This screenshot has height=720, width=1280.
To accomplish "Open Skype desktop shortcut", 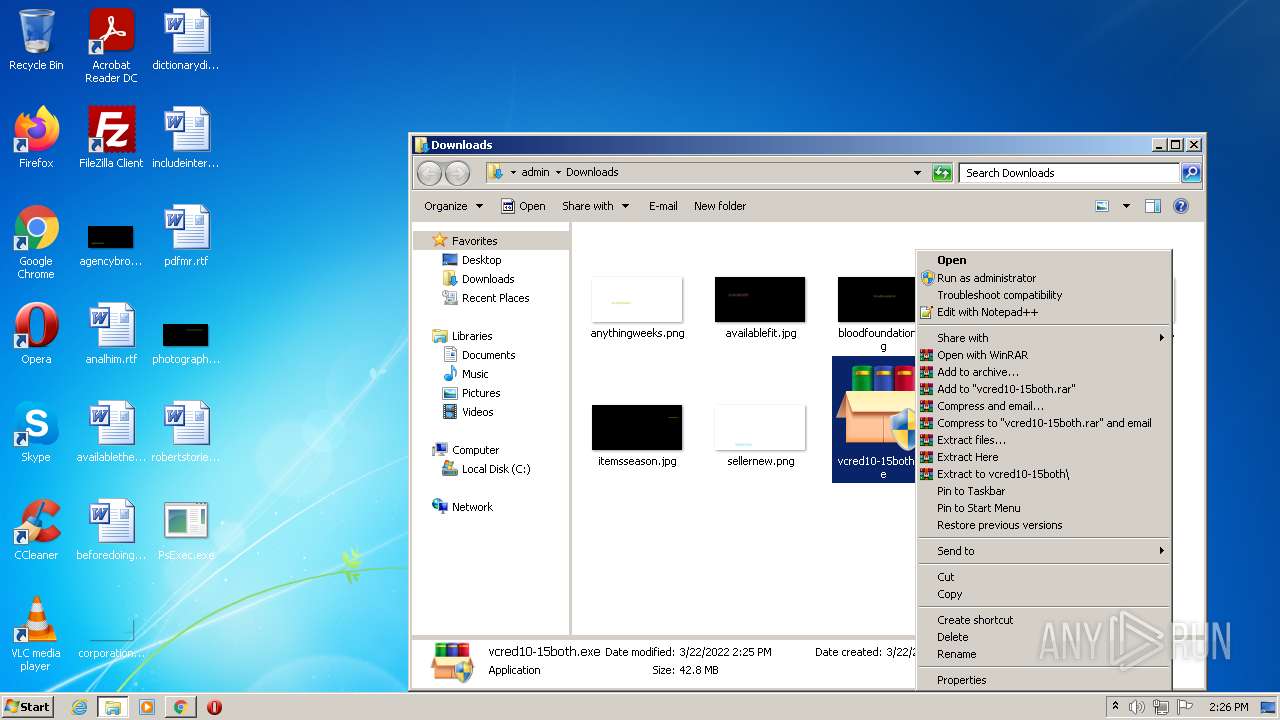I will 36,432.
